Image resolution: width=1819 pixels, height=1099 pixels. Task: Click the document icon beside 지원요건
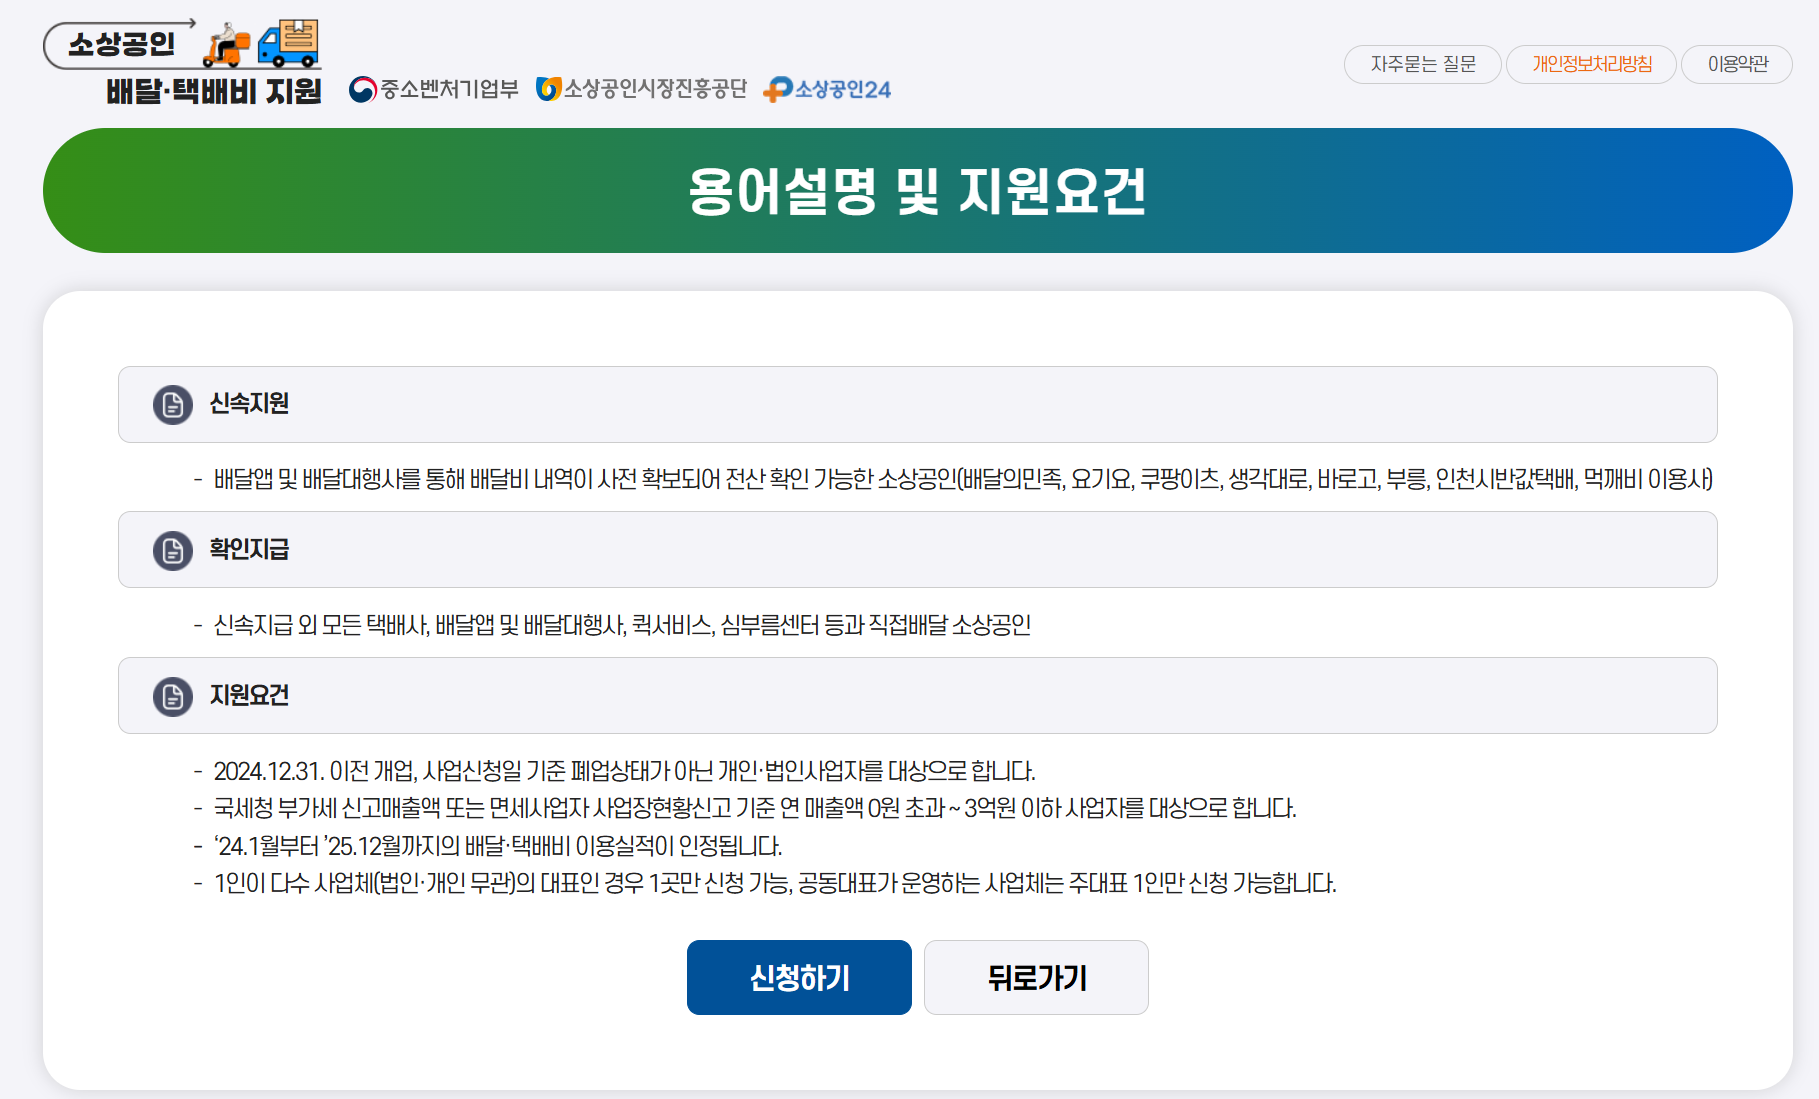[x=172, y=695]
